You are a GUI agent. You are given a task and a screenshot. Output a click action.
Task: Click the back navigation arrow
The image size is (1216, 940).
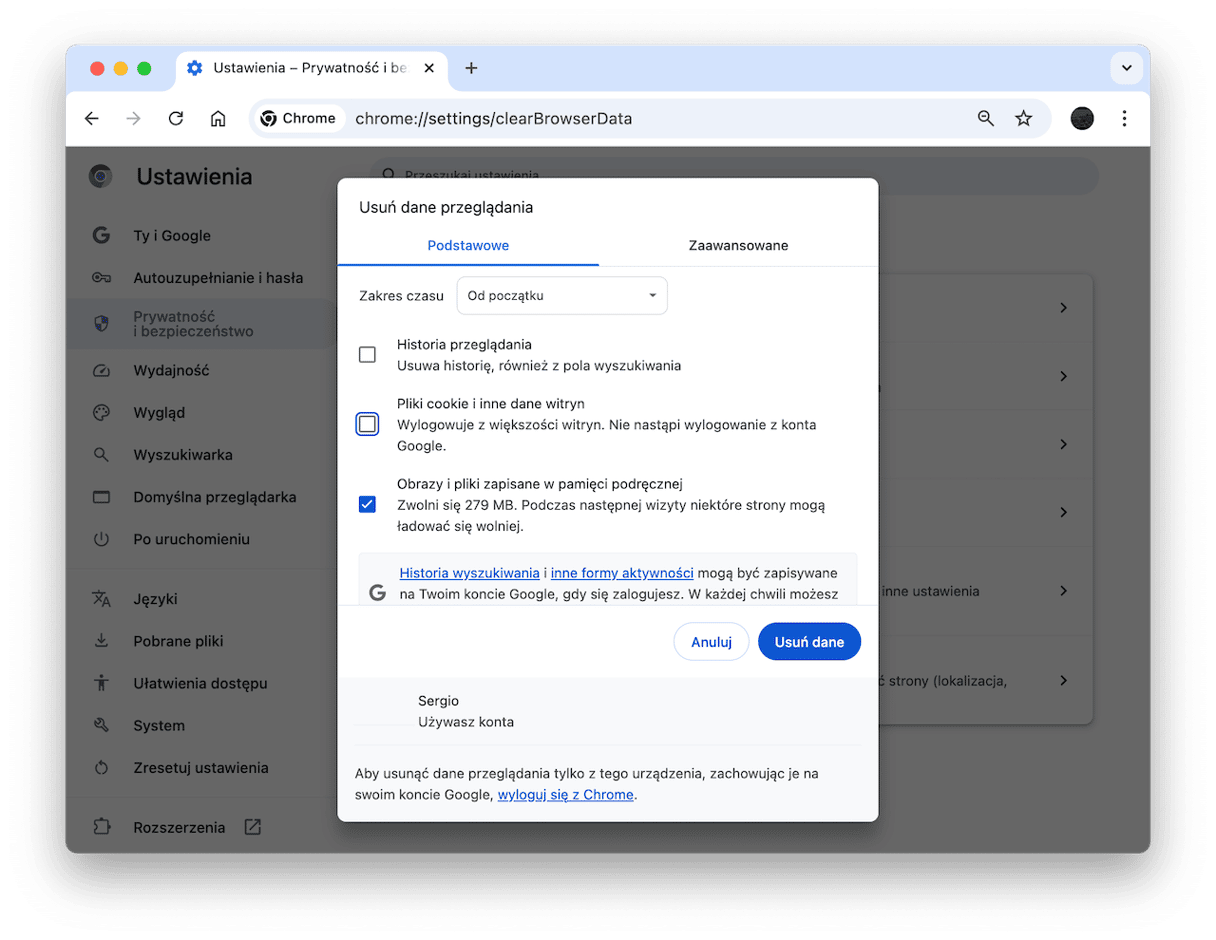[92, 118]
